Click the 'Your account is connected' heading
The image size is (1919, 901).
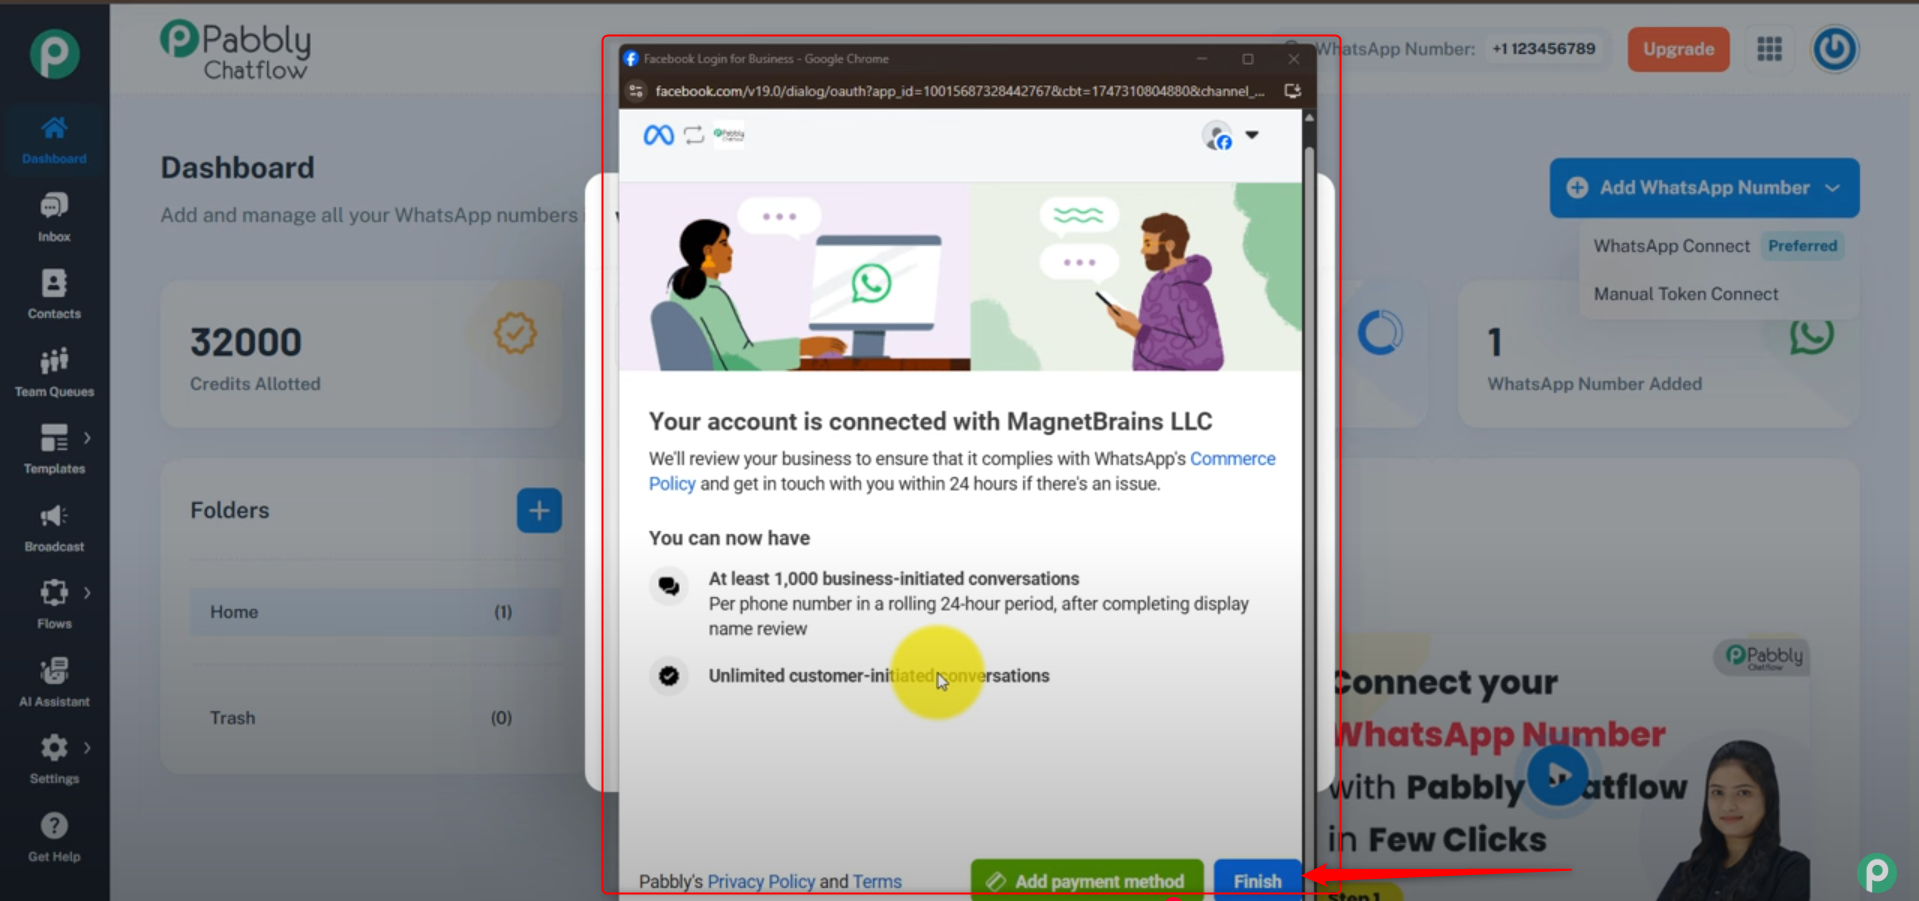pyautogui.click(x=930, y=422)
